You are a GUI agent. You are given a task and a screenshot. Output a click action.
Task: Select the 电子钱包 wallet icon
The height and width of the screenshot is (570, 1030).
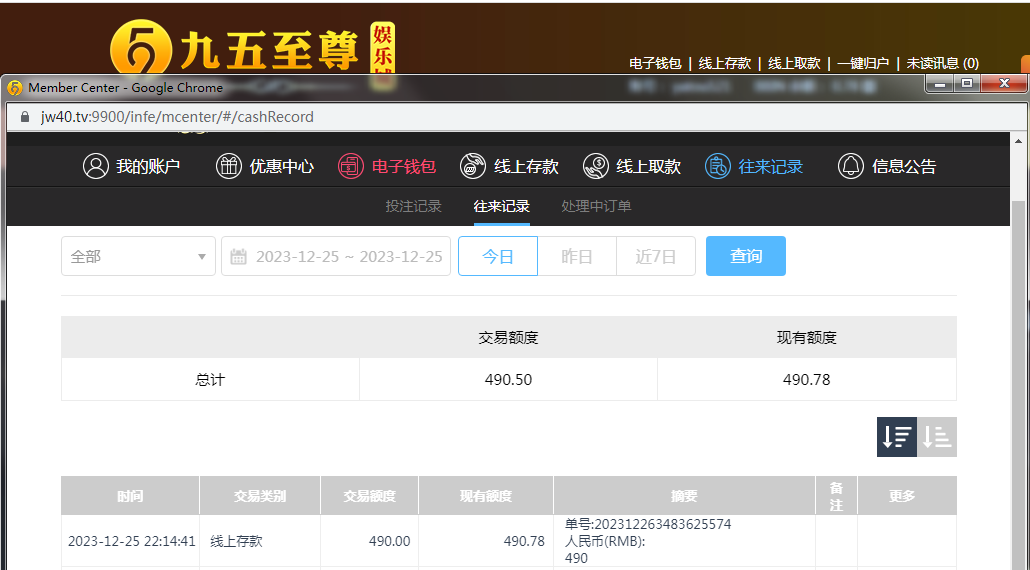[x=351, y=166]
